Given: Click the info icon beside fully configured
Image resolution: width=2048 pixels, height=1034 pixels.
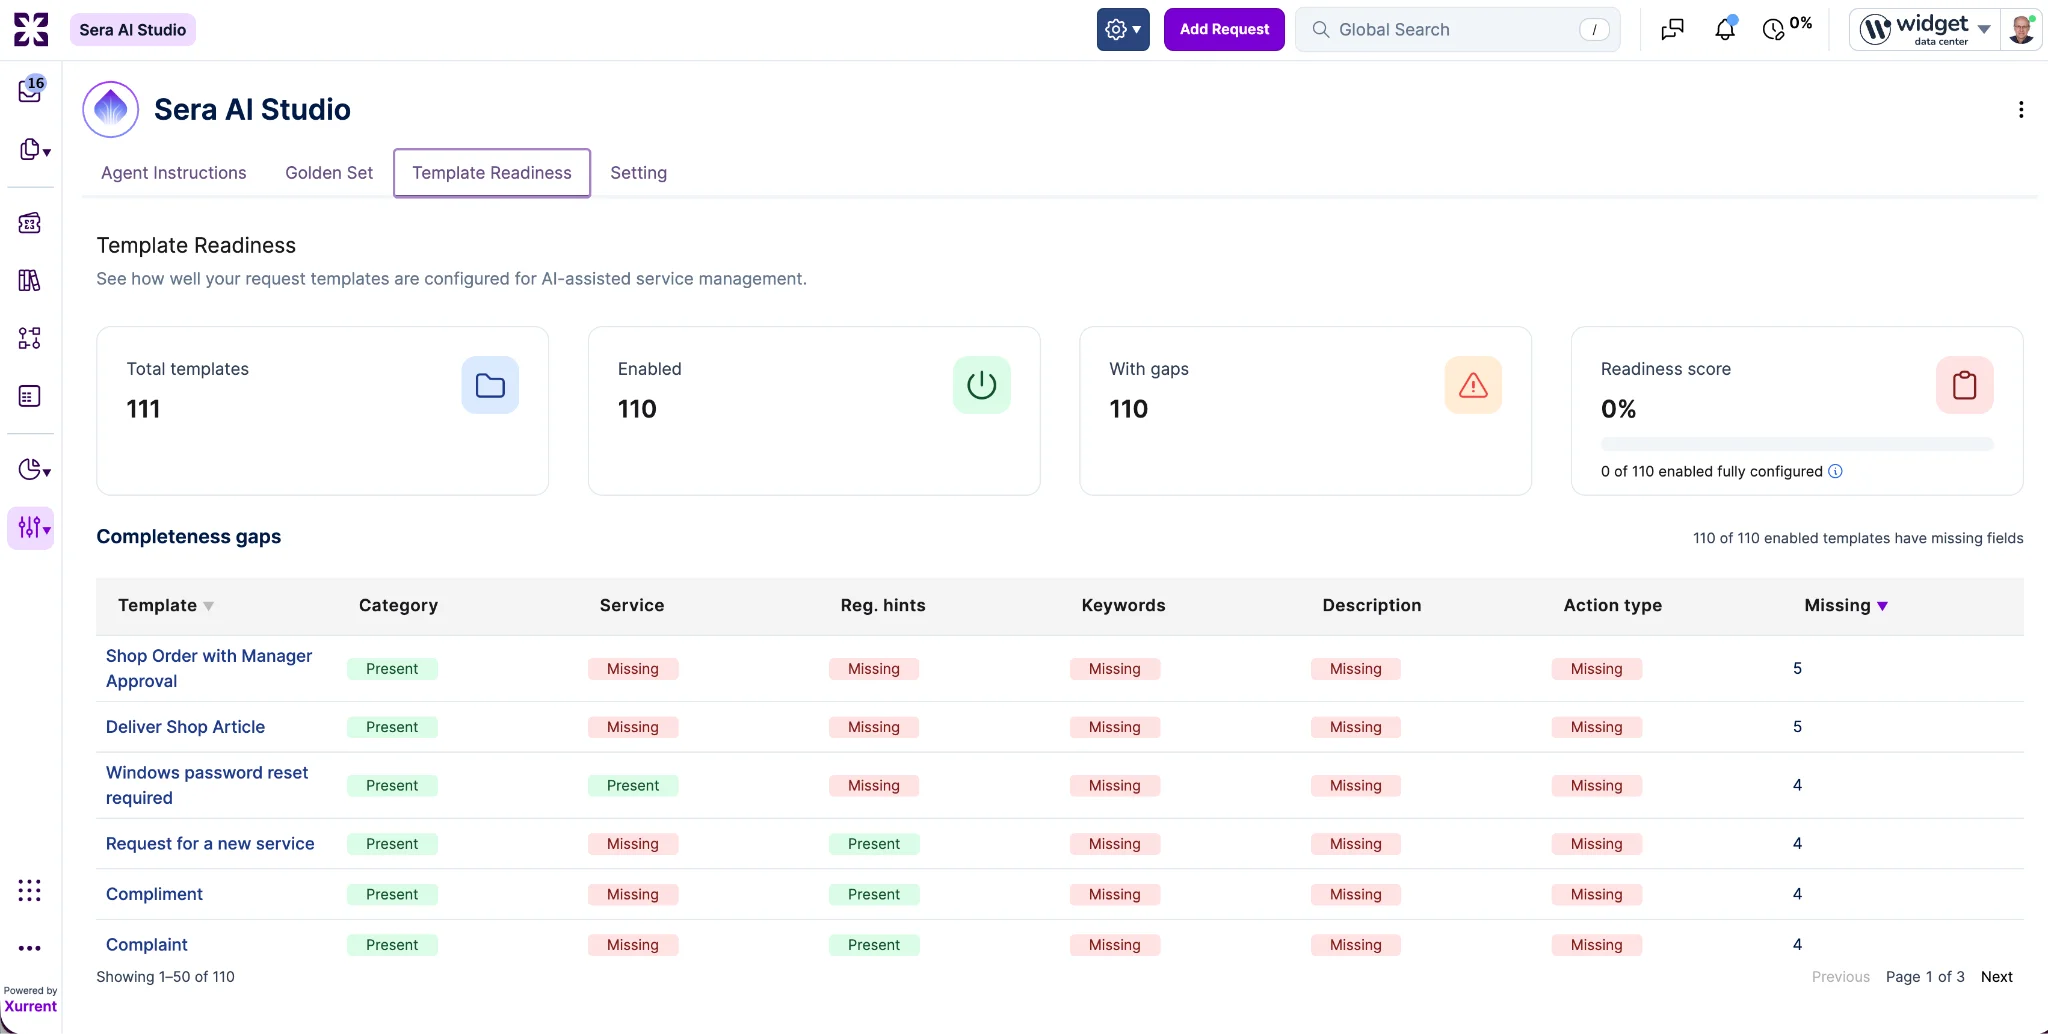Looking at the screenshot, I should click(1836, 471).
